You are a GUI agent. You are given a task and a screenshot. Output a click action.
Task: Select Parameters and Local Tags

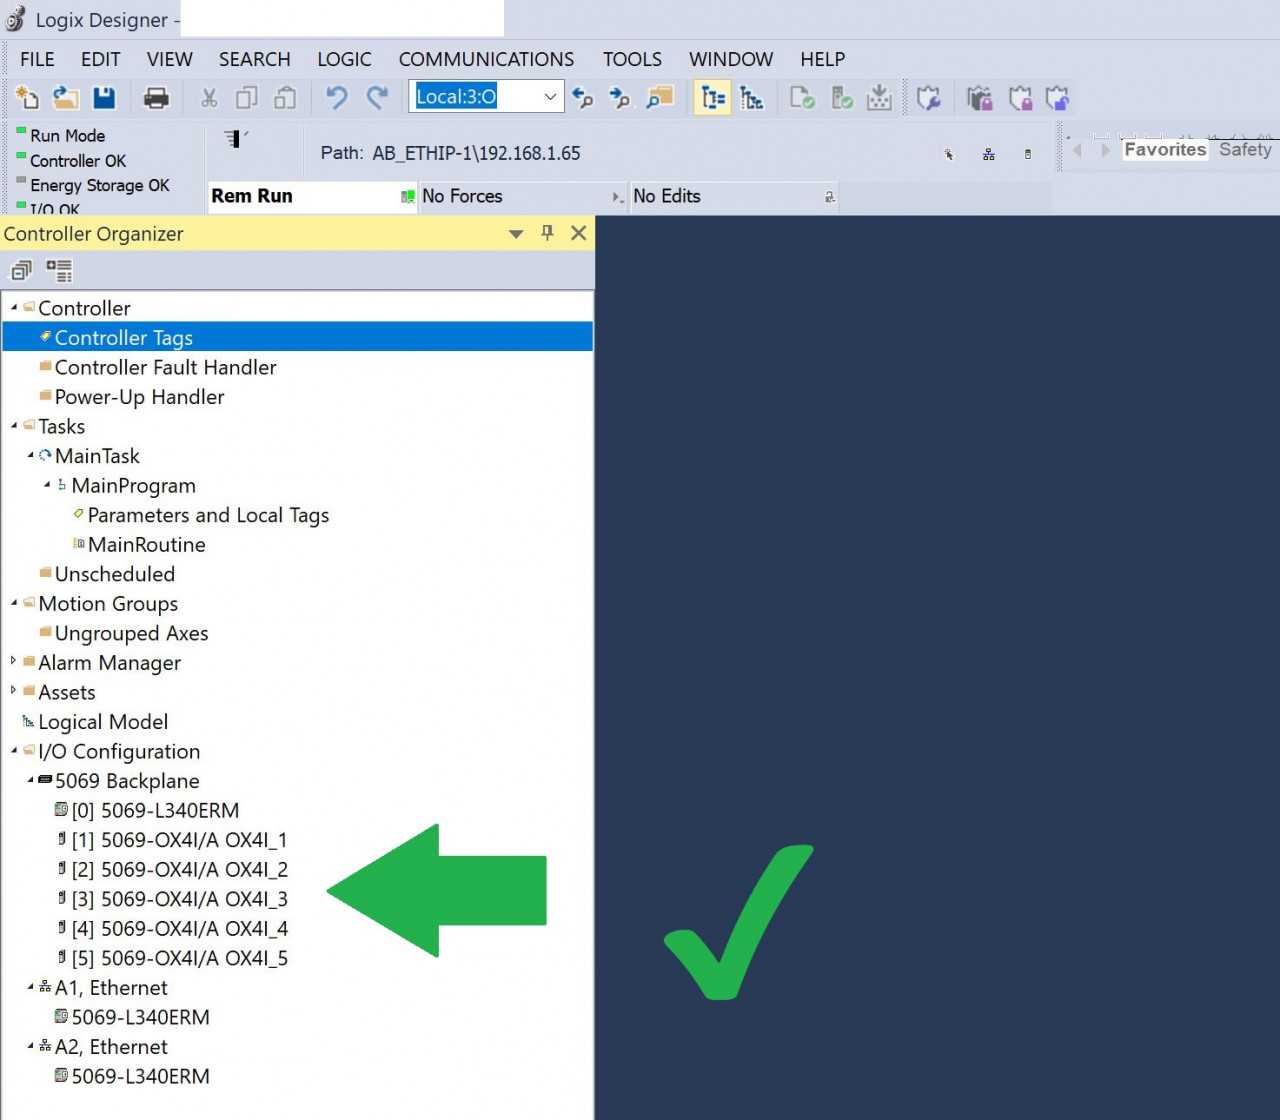[208, 515]
